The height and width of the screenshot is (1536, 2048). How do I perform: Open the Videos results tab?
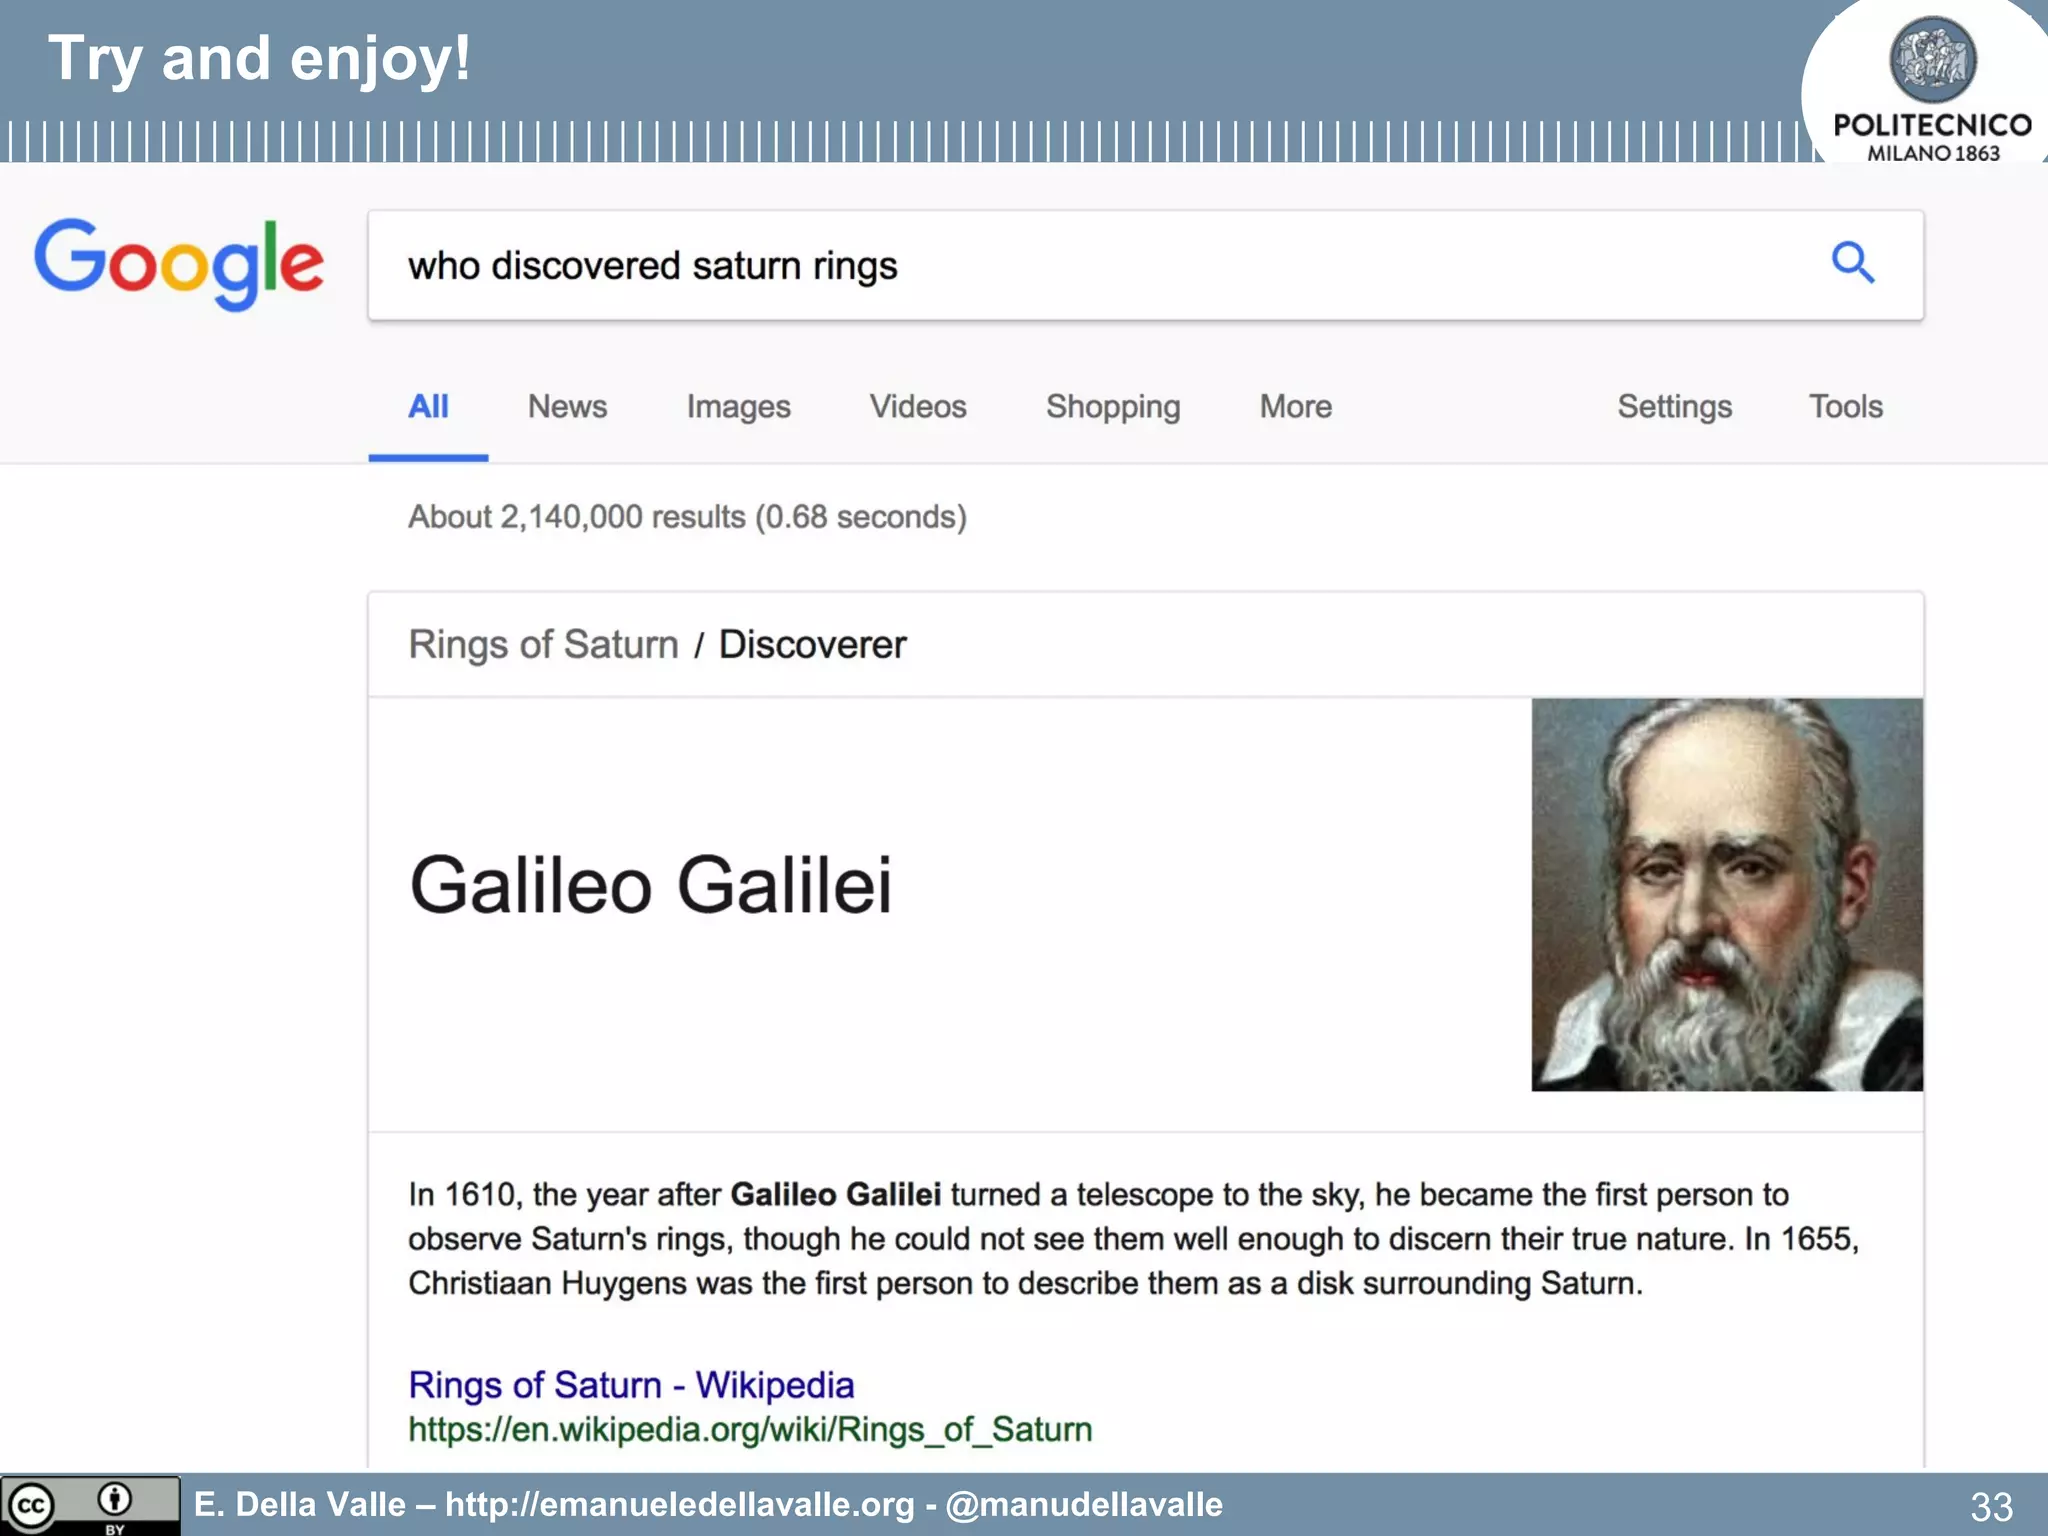pos(917,407)
